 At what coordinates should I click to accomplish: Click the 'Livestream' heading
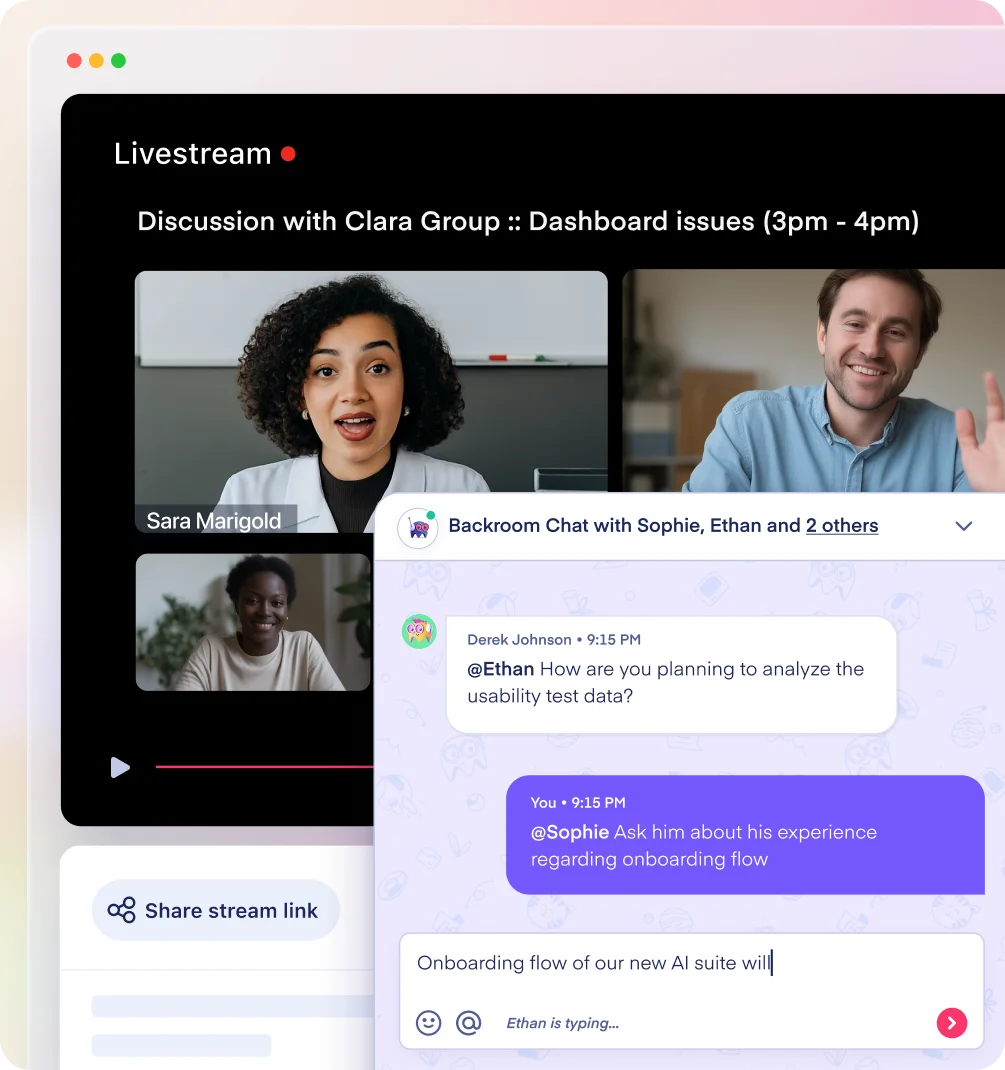(193, 154)
